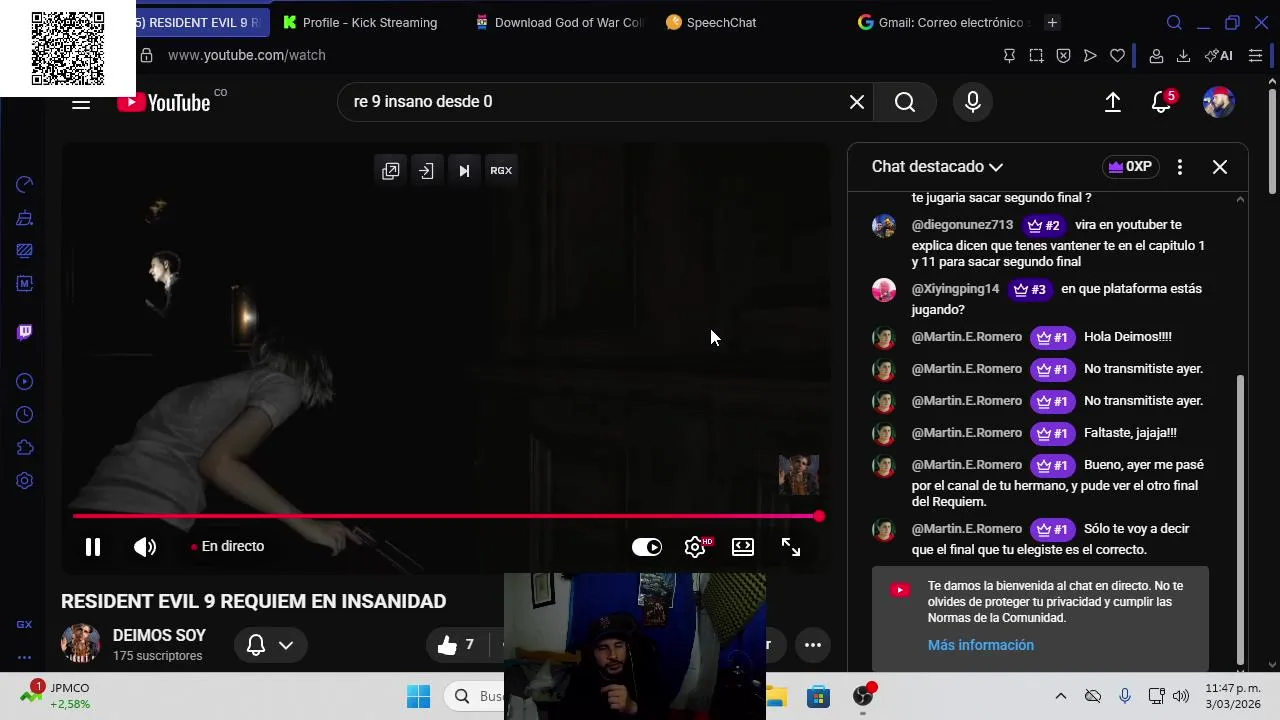The width and height of the screenshot is (1280, 720).
Task: Open the Twitch panel in the sidebar
Action: (x=25, y=332)
